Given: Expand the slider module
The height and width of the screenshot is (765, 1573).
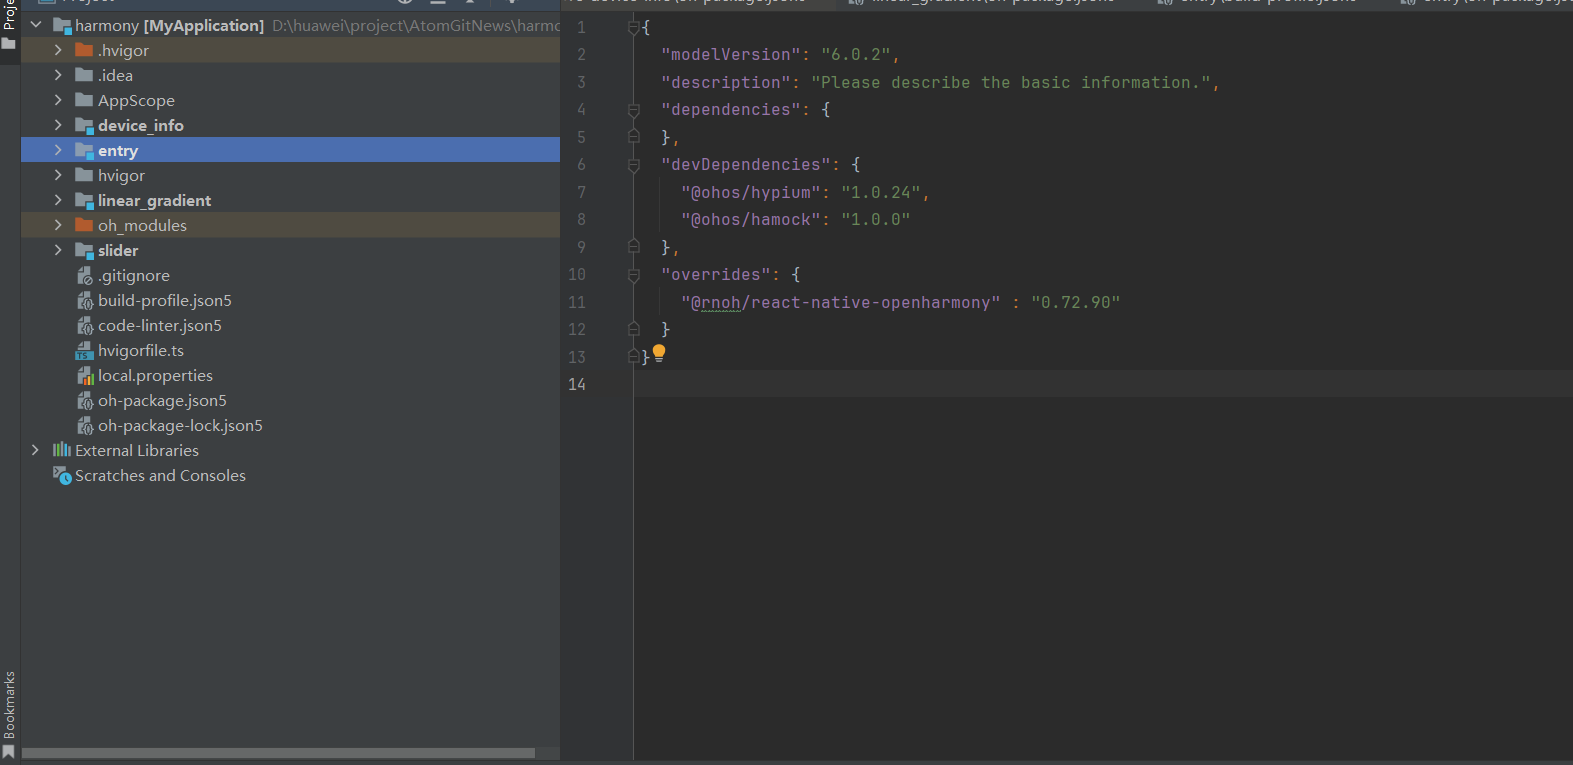Looking at the screenshot, I should coord(58,250).
